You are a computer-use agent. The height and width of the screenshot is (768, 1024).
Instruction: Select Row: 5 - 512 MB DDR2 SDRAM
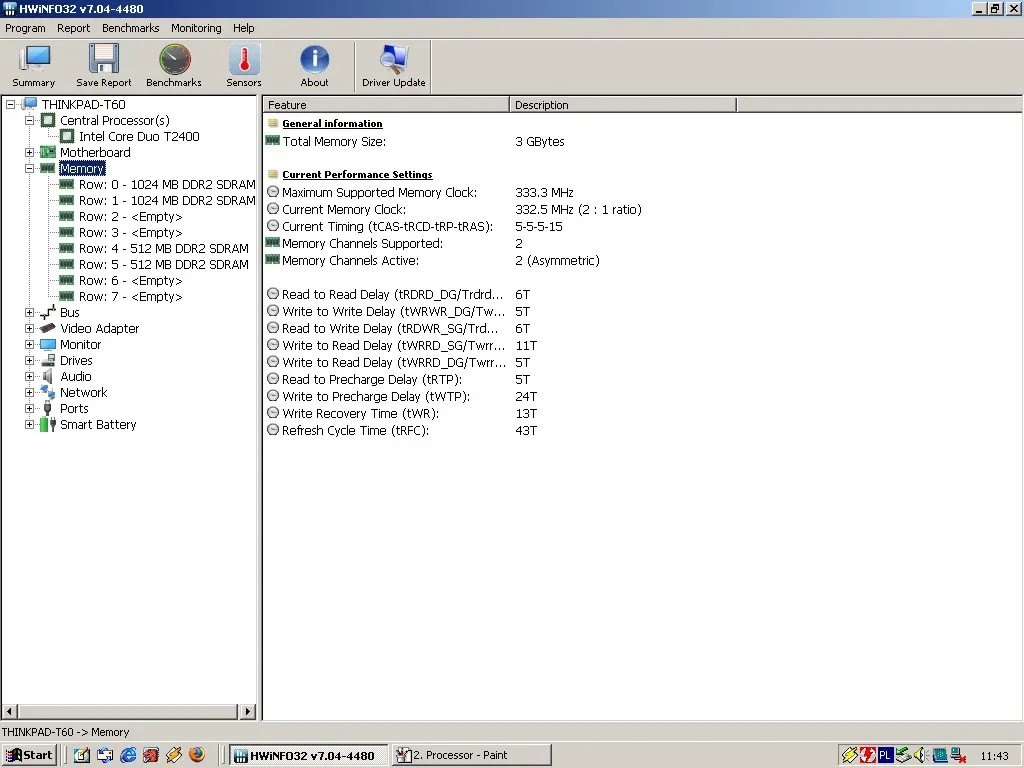pos(164,264)
